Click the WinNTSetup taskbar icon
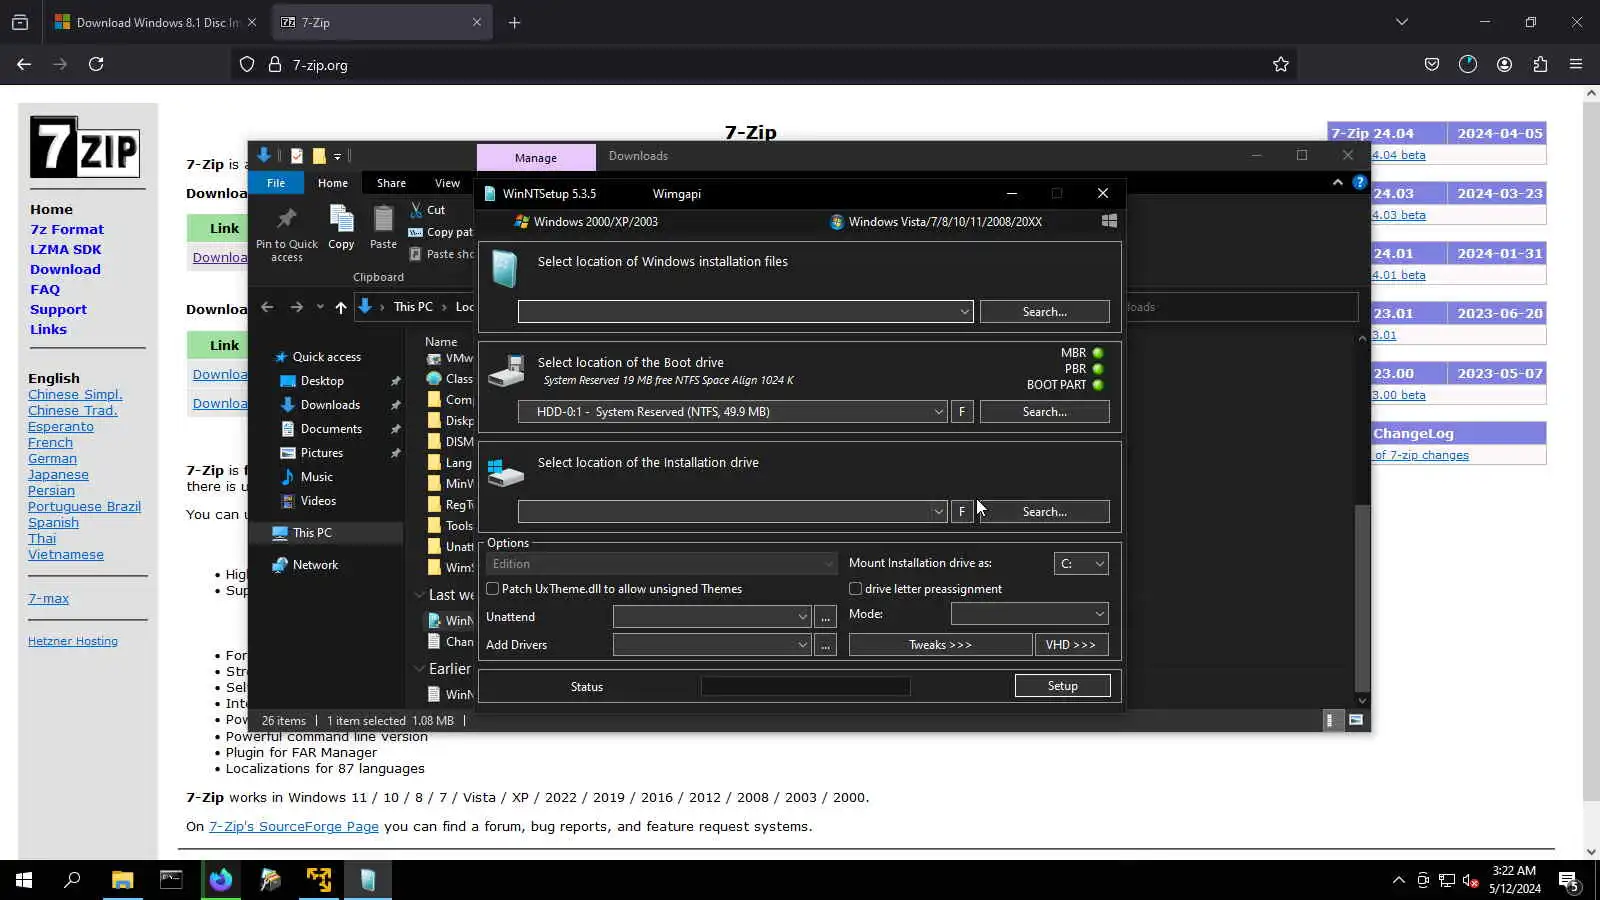This screenshot has width=1600, height=900. 368,880
